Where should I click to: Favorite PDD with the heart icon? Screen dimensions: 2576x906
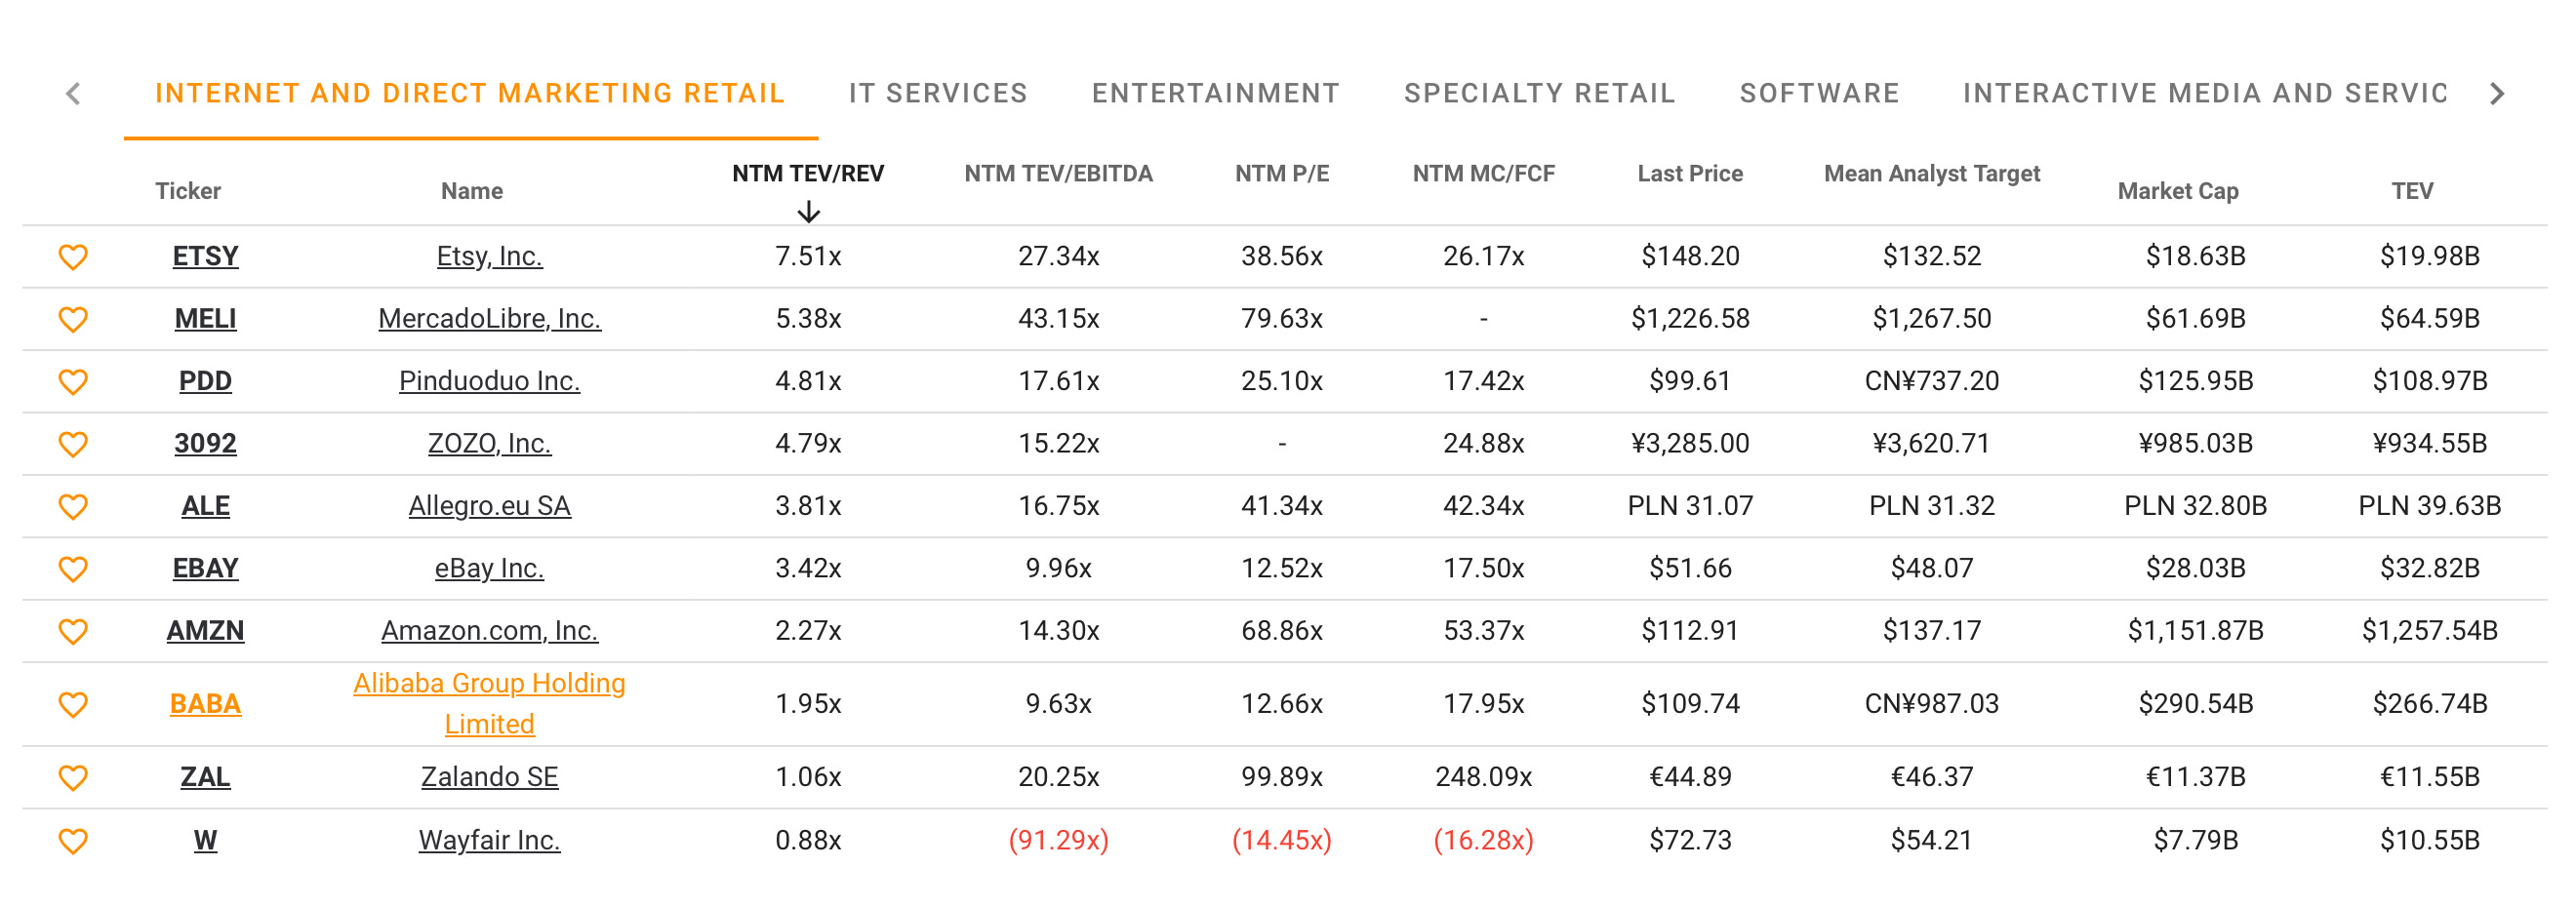click(73, 382)
